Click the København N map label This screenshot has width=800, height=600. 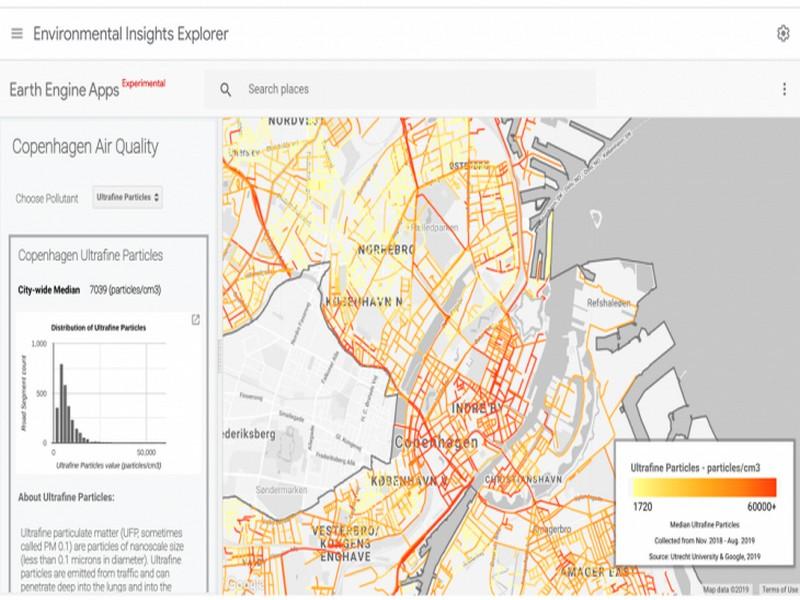pyautogui.click(x=364, y=302)
